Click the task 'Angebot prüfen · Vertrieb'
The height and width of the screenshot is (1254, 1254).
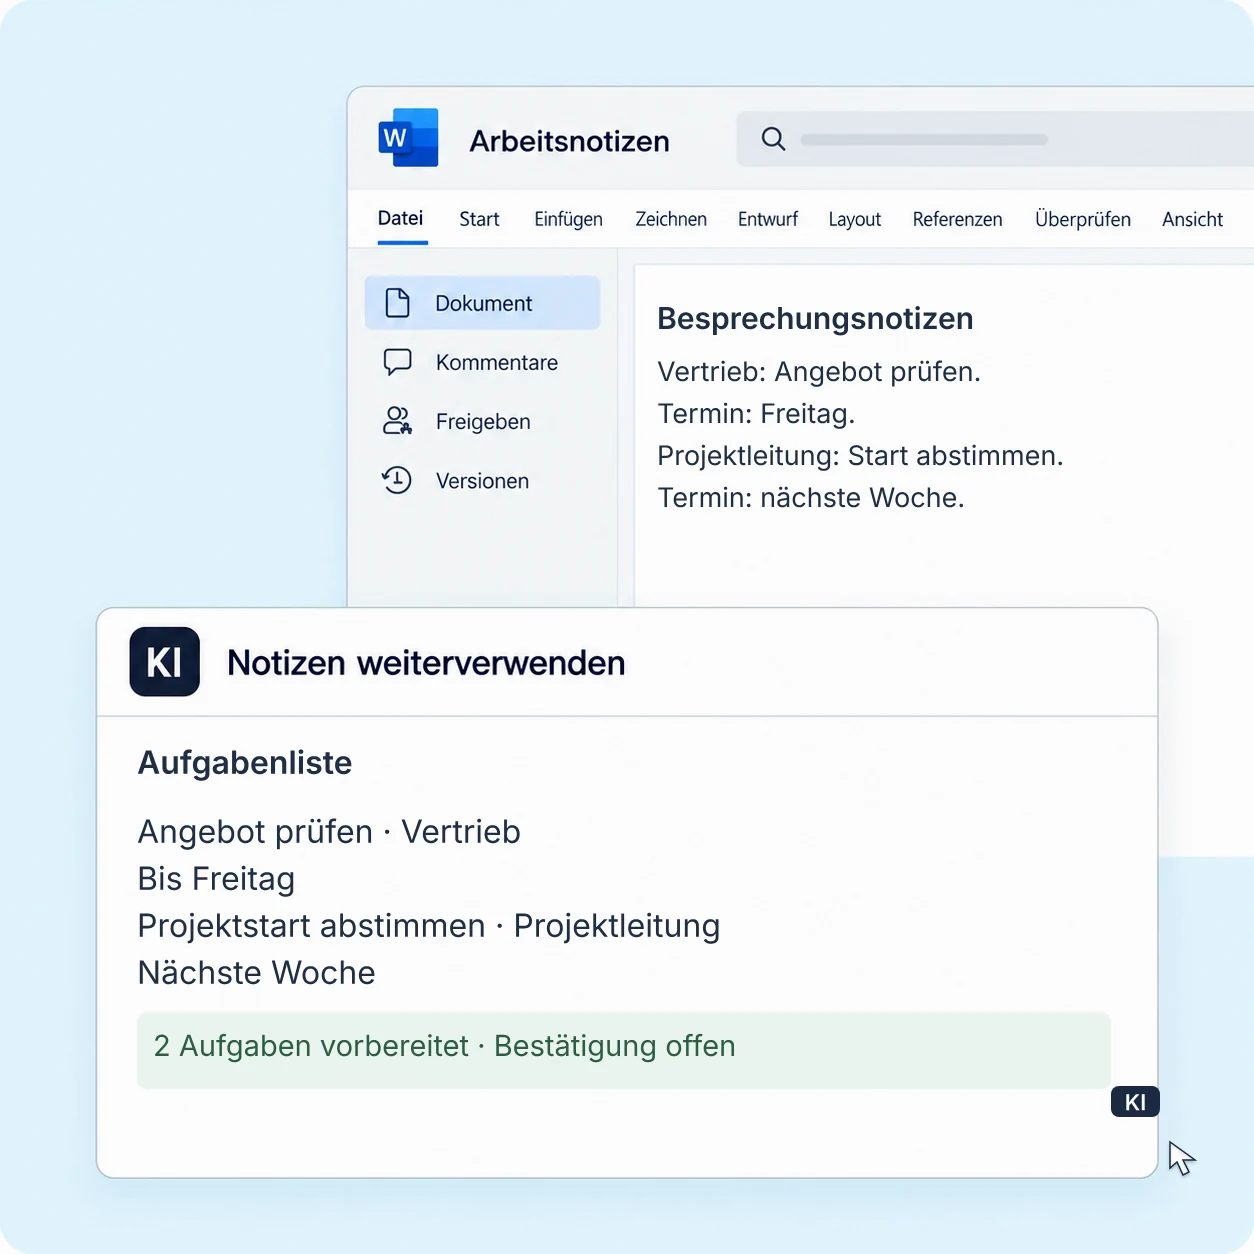329,832
